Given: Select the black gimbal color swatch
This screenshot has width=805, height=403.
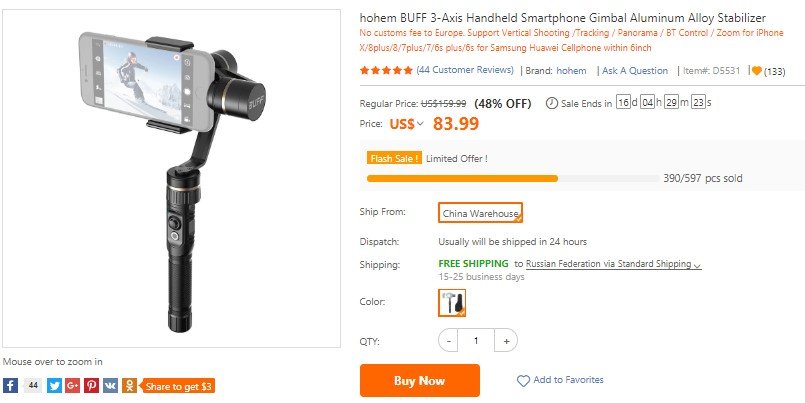Looking at the screenshot, I should click(452, 302).
